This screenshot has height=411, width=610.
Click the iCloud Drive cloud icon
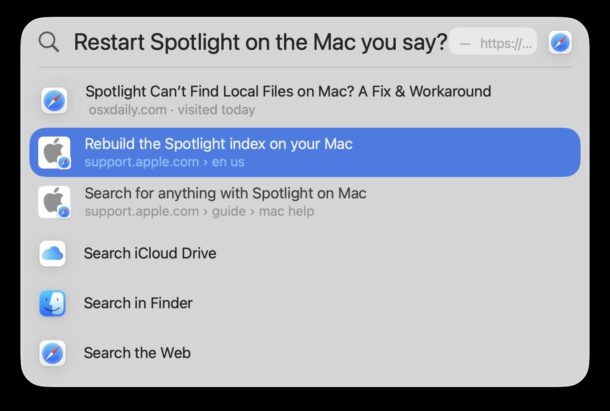point(53,253)
